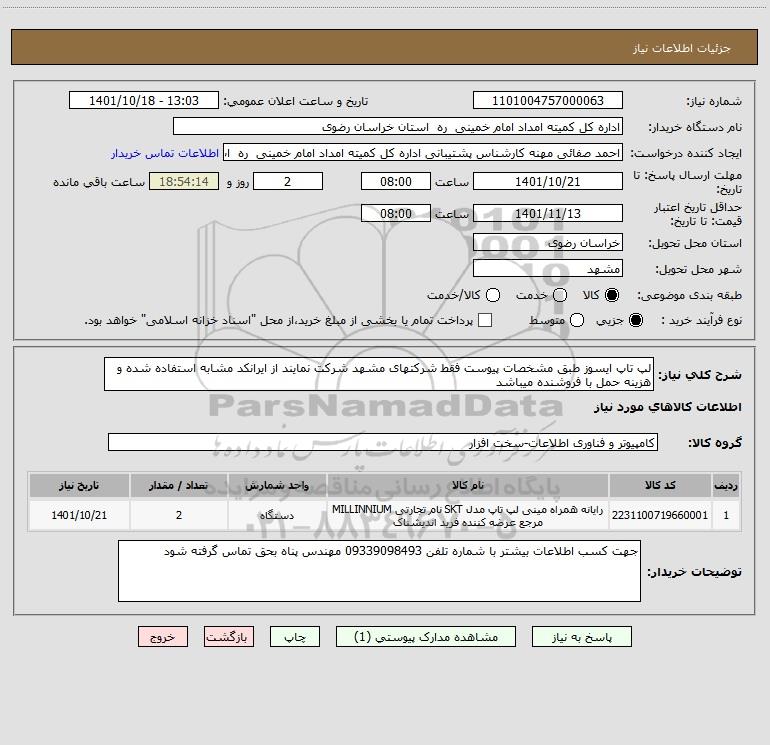
Task: Click the کد کالا column header
Action: [660, 485]
